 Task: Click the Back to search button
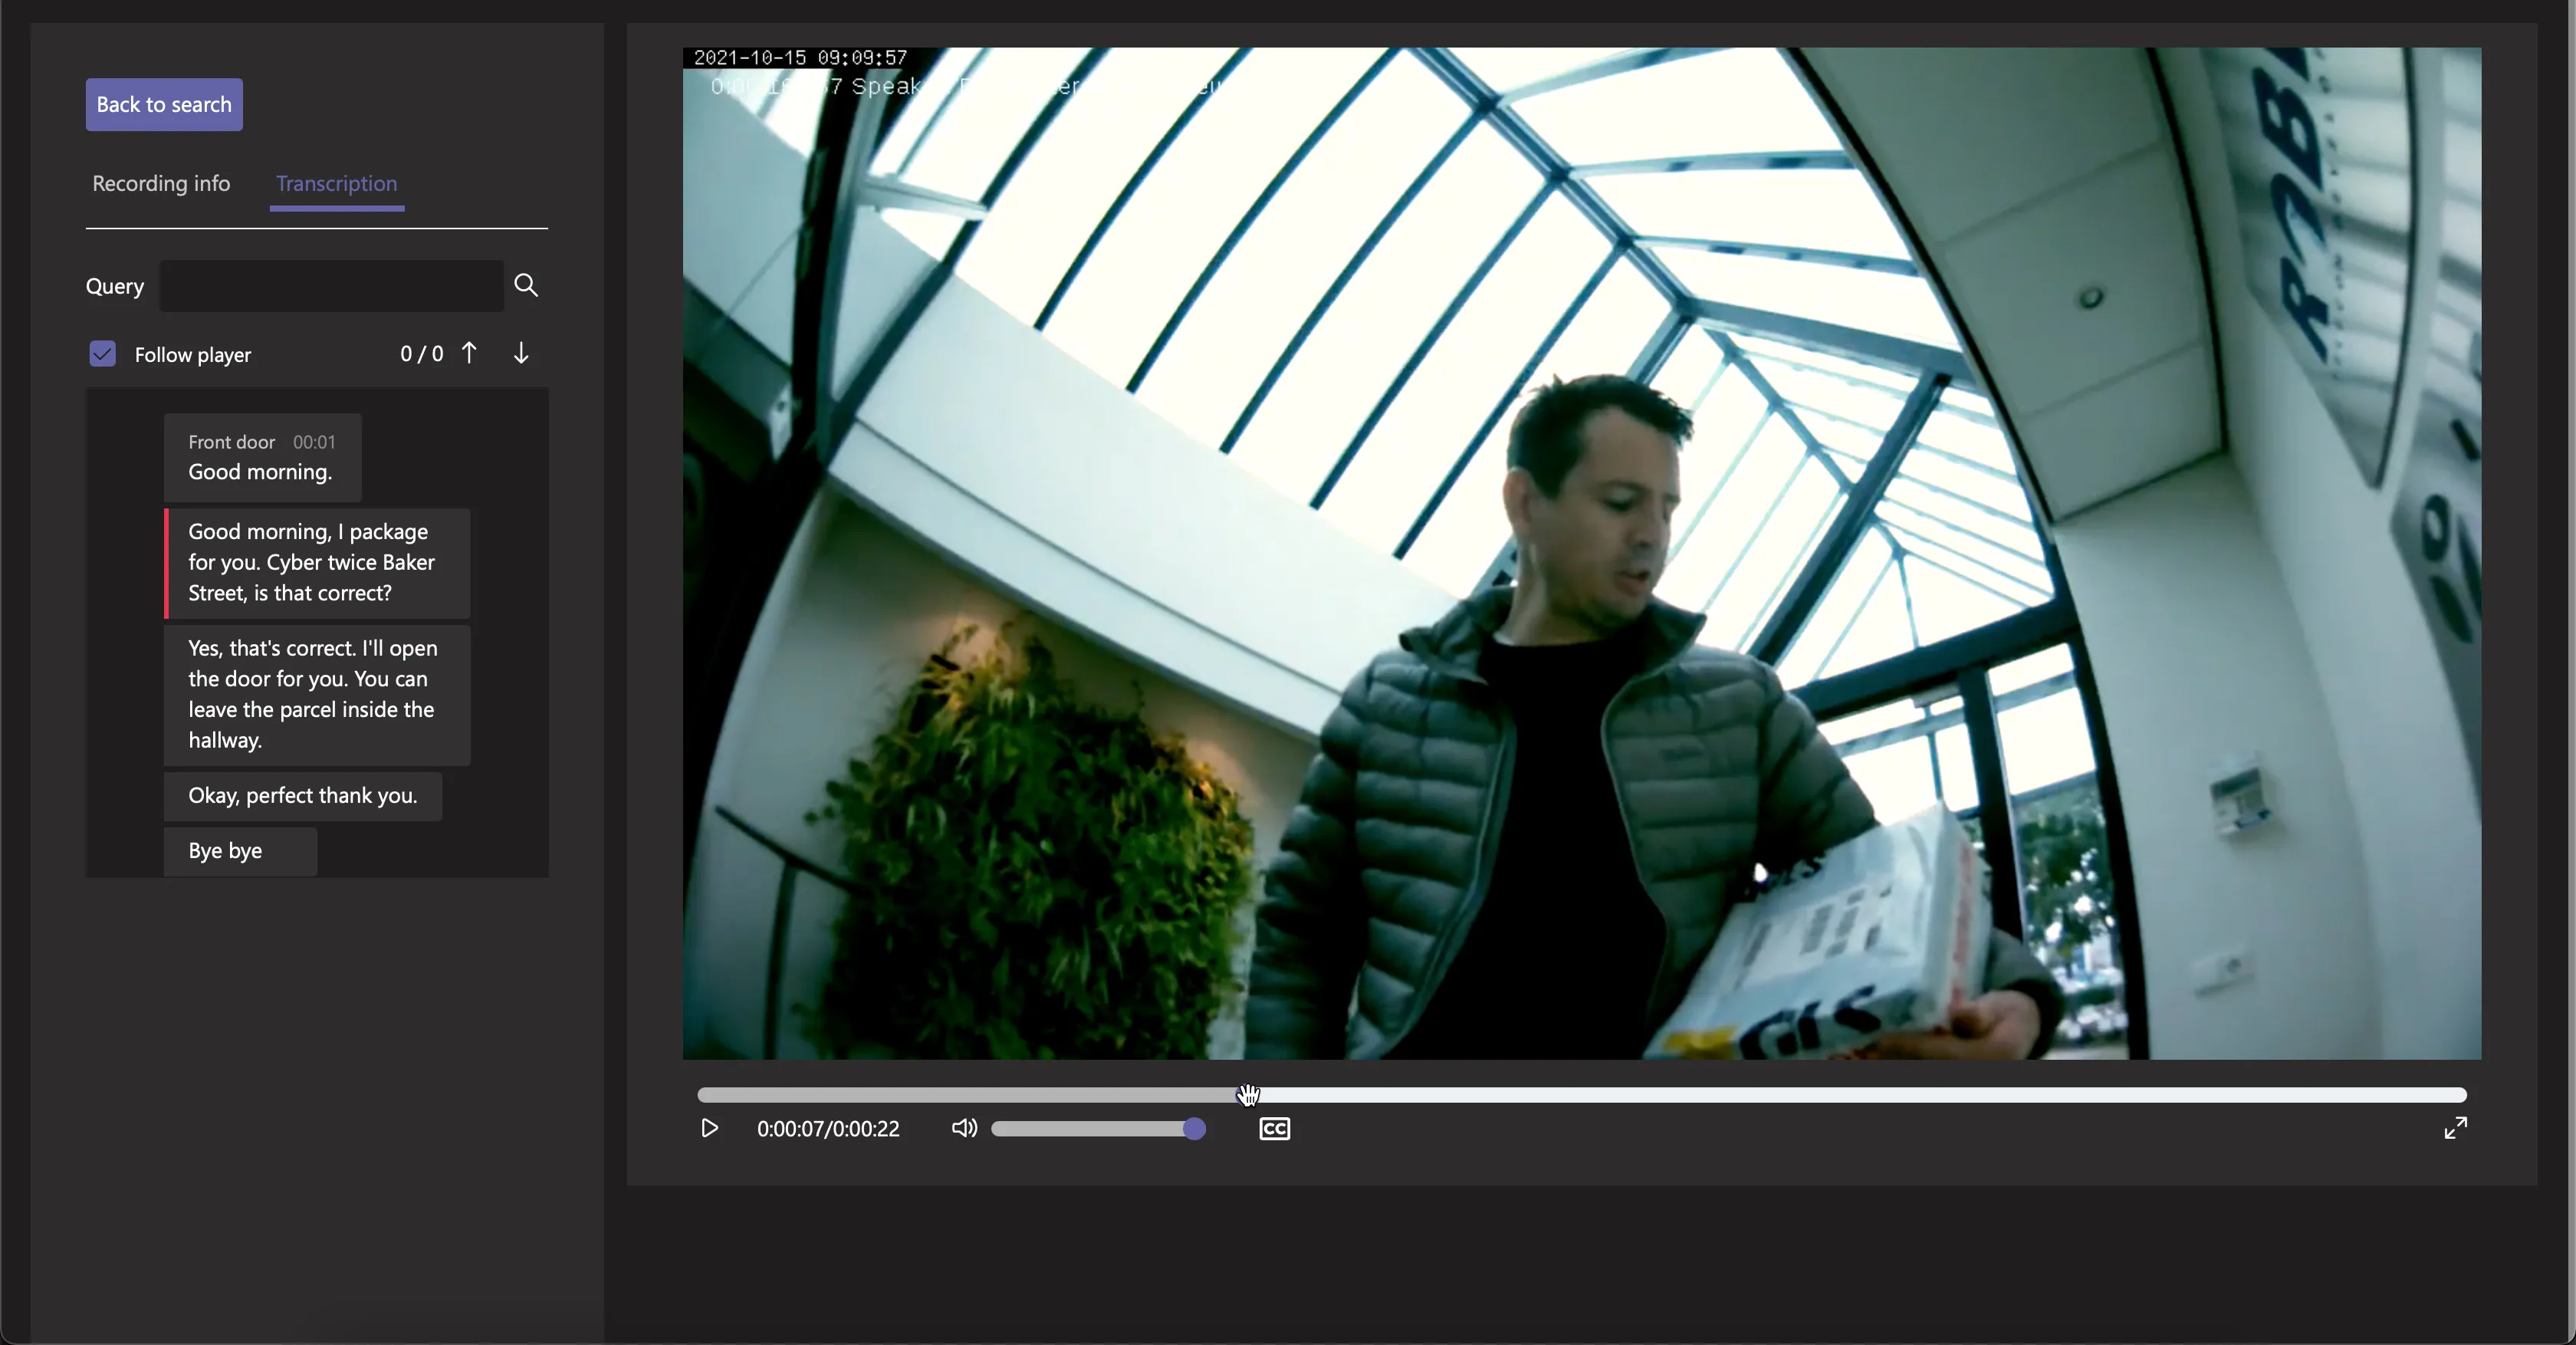tap(164, 104)
